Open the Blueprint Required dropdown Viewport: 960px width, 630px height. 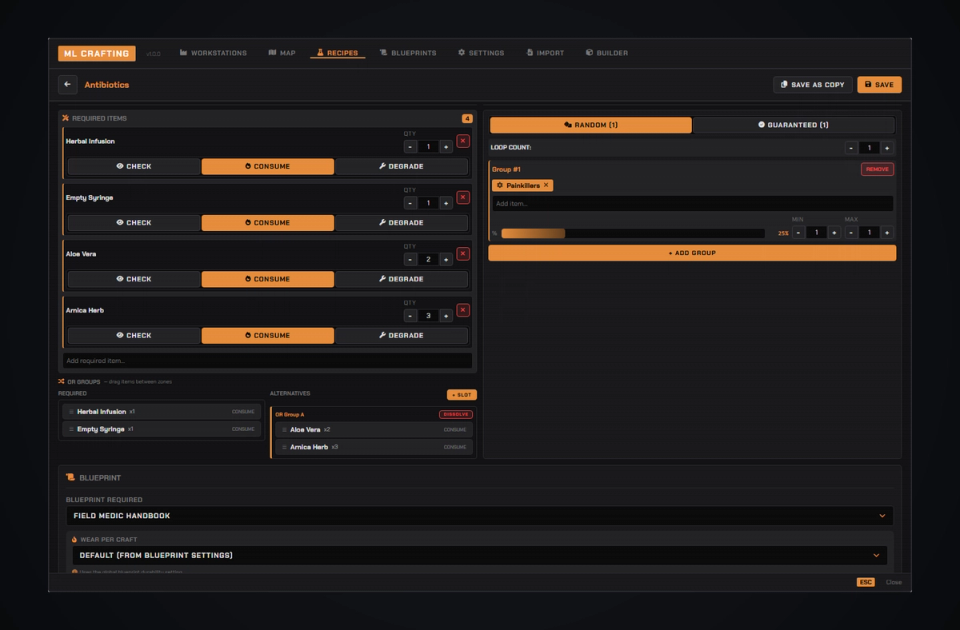pyautogui.click(x=479, y=516)
